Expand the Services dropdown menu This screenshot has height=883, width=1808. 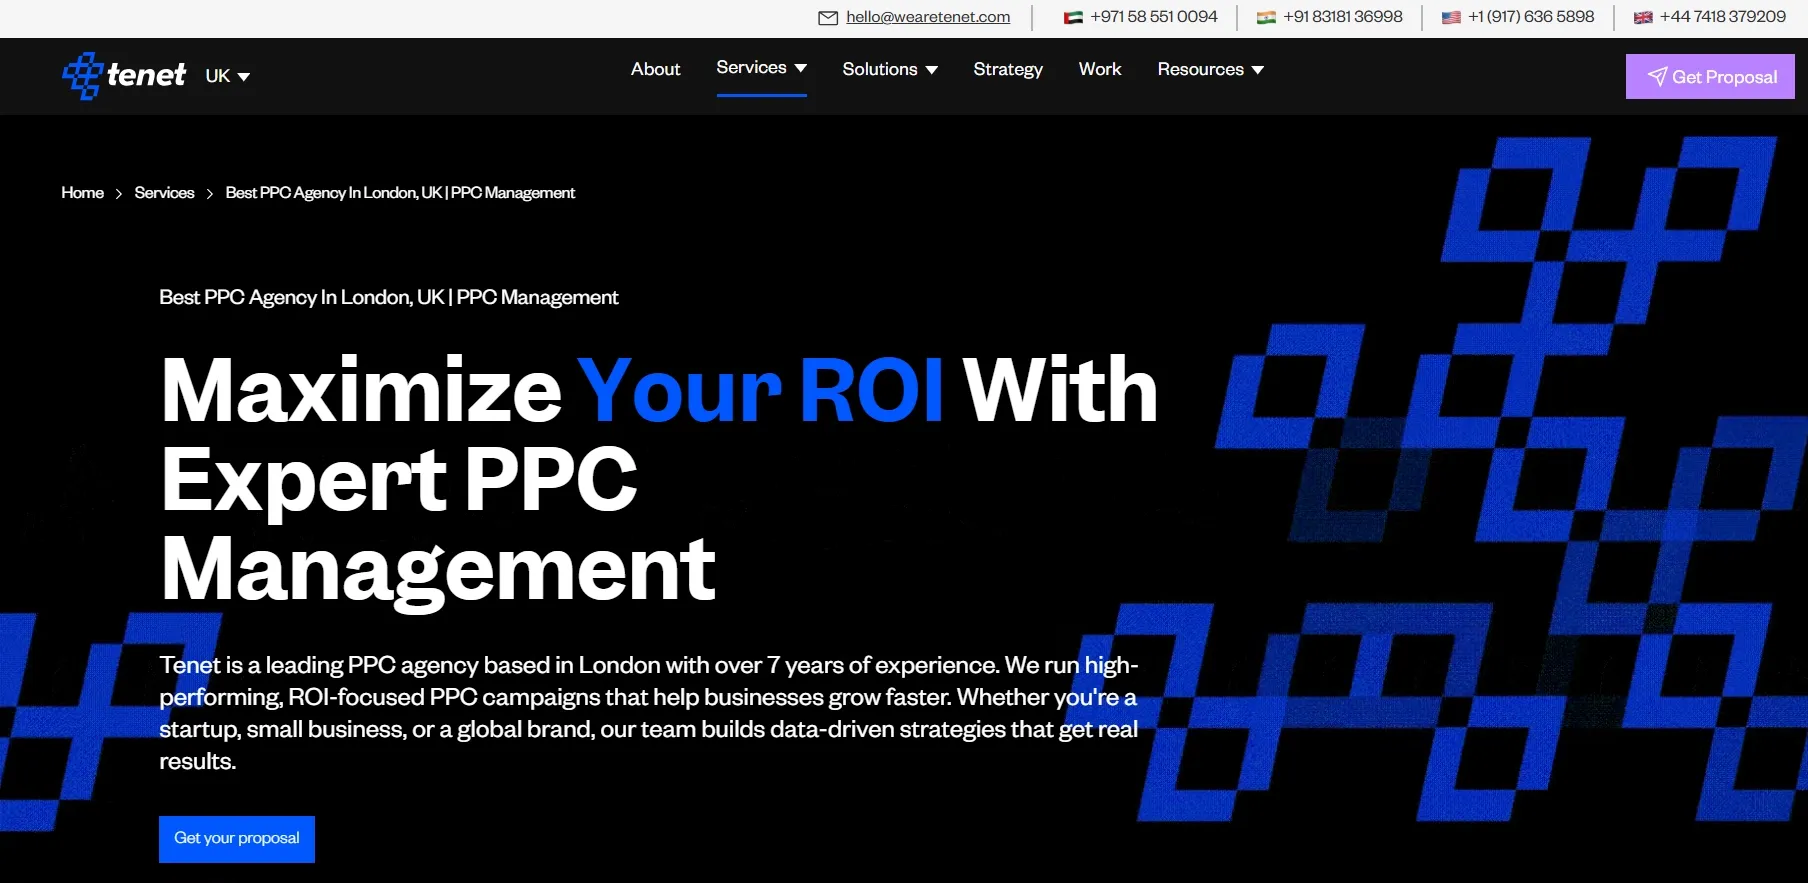pos(761,68)
